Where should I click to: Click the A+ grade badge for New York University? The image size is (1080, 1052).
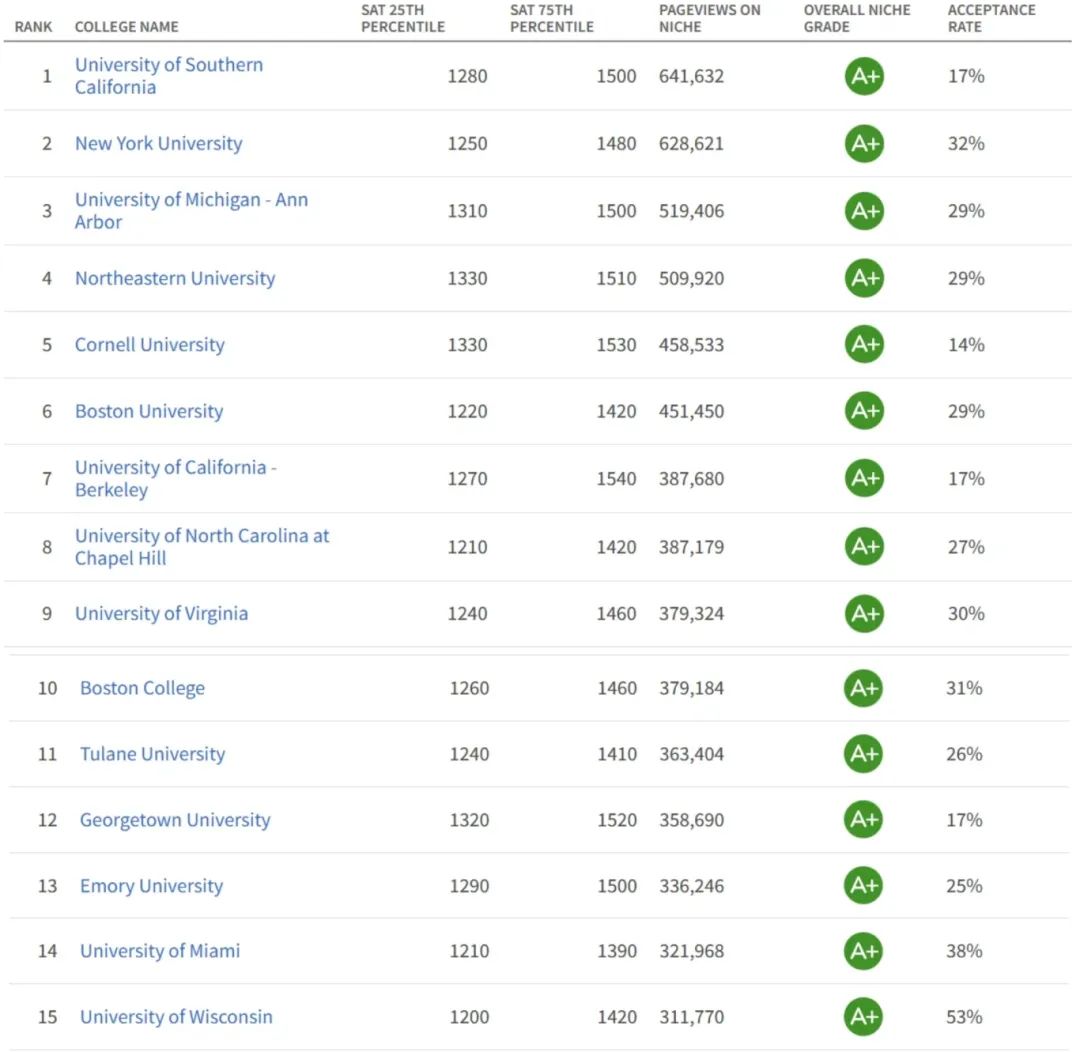(864, 143)
